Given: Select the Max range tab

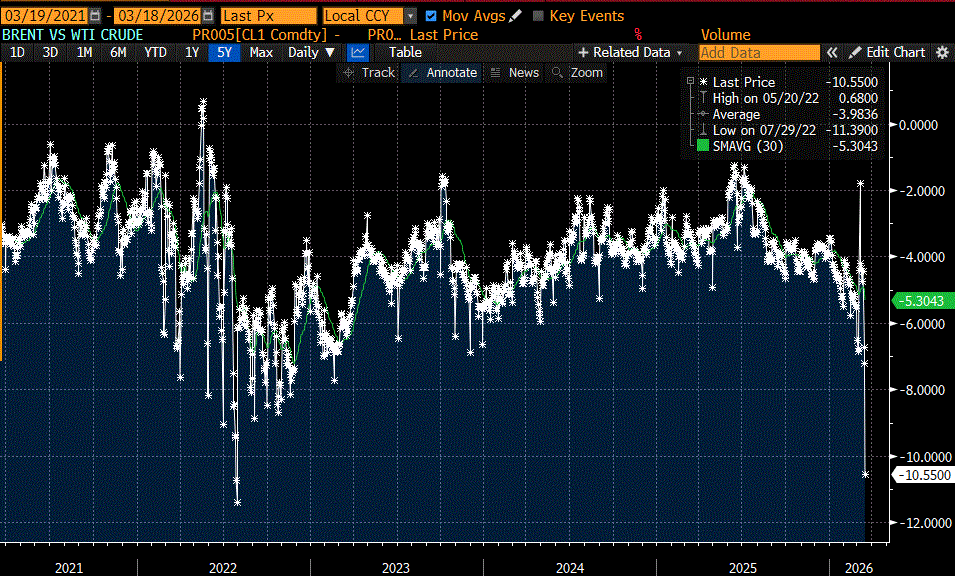Looking at the screenshot, I should click(x=259, y=51).
